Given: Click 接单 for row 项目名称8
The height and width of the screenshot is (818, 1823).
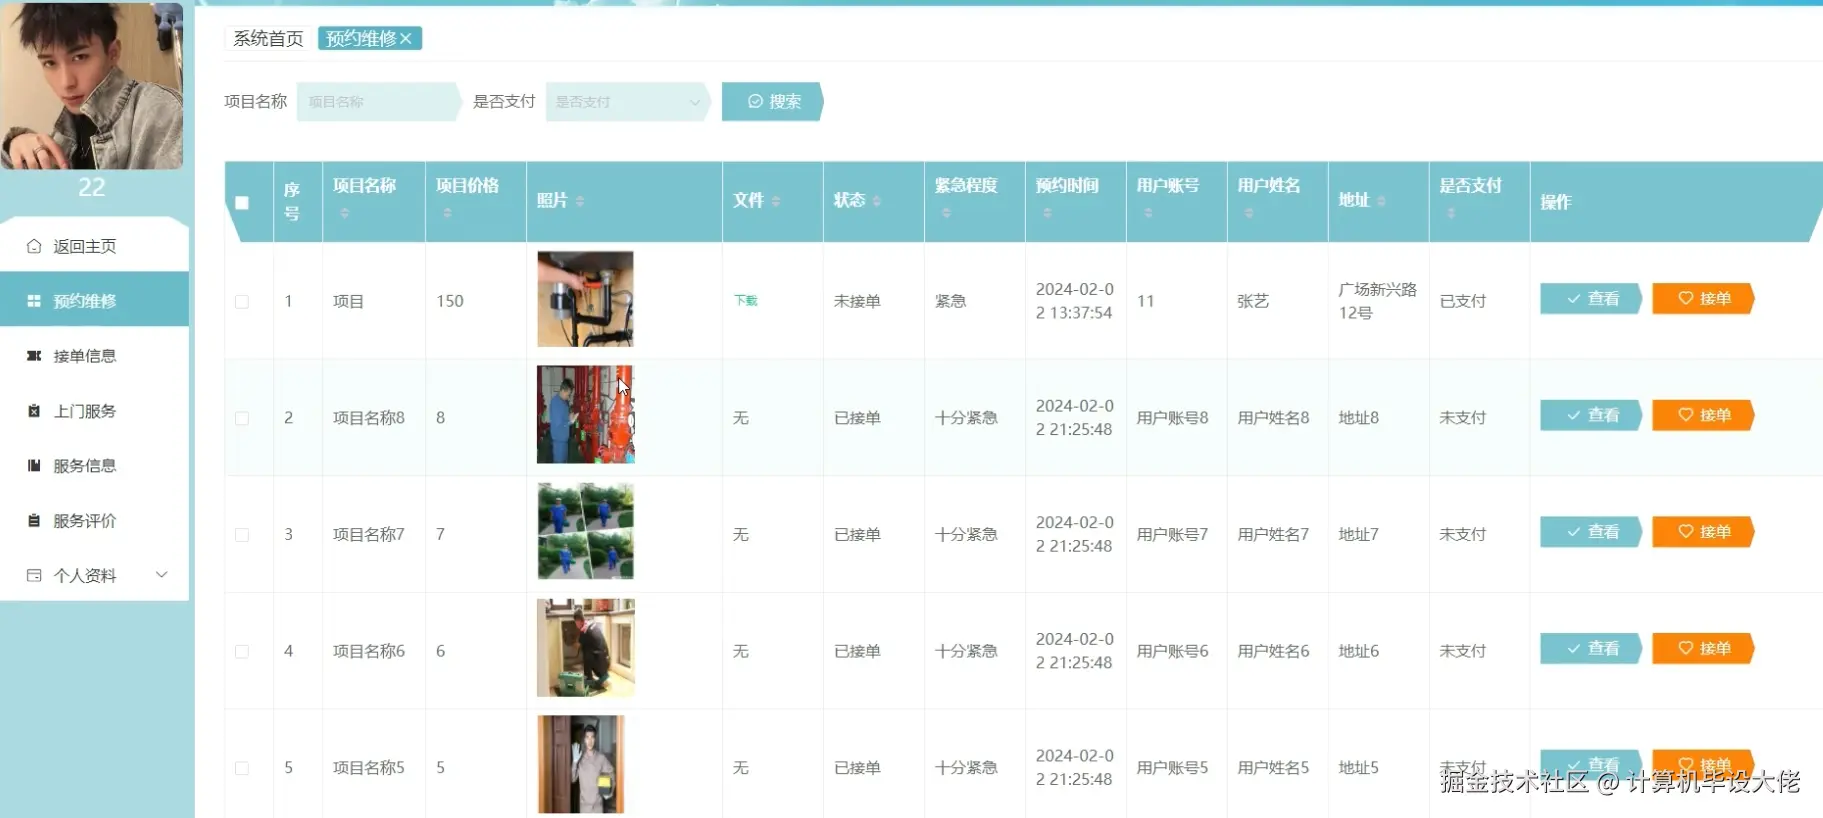Looking at the screenshot, I should 1703,415.
